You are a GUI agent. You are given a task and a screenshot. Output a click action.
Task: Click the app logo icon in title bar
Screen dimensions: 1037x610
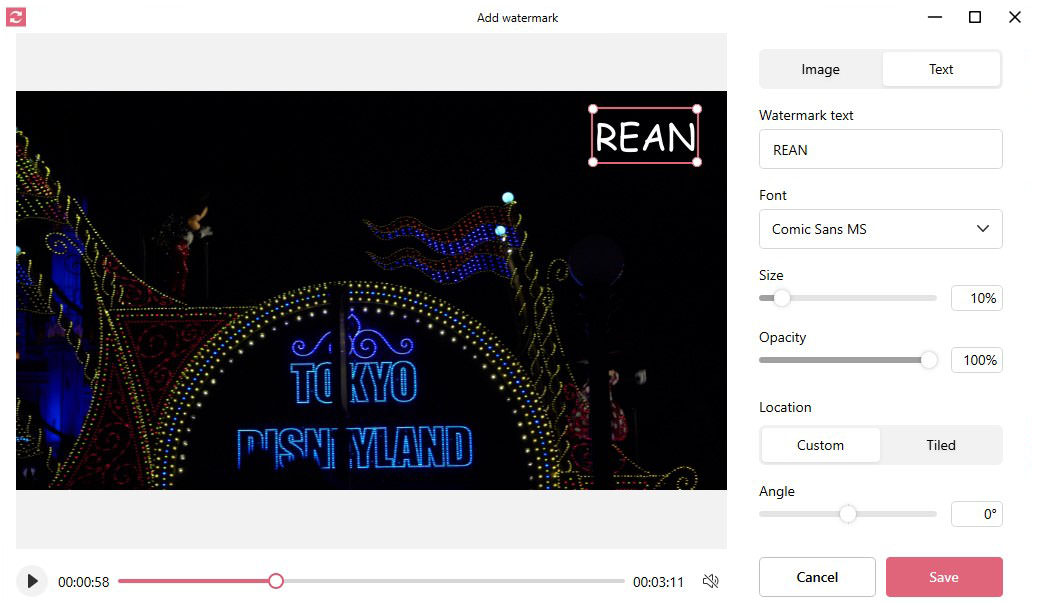(x=16, y=17)
